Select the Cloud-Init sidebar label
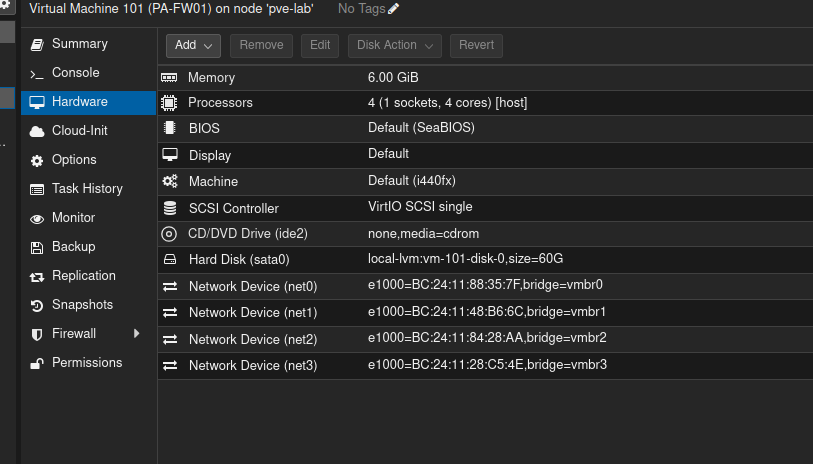The width and height of the screenshot is (813, 464). [79, 131]
